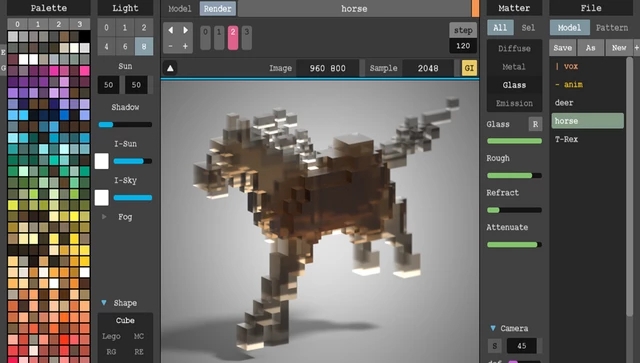Screen dimensions: 640x363
Task: Choose light preset 0
Action: [x=106, y=28]
